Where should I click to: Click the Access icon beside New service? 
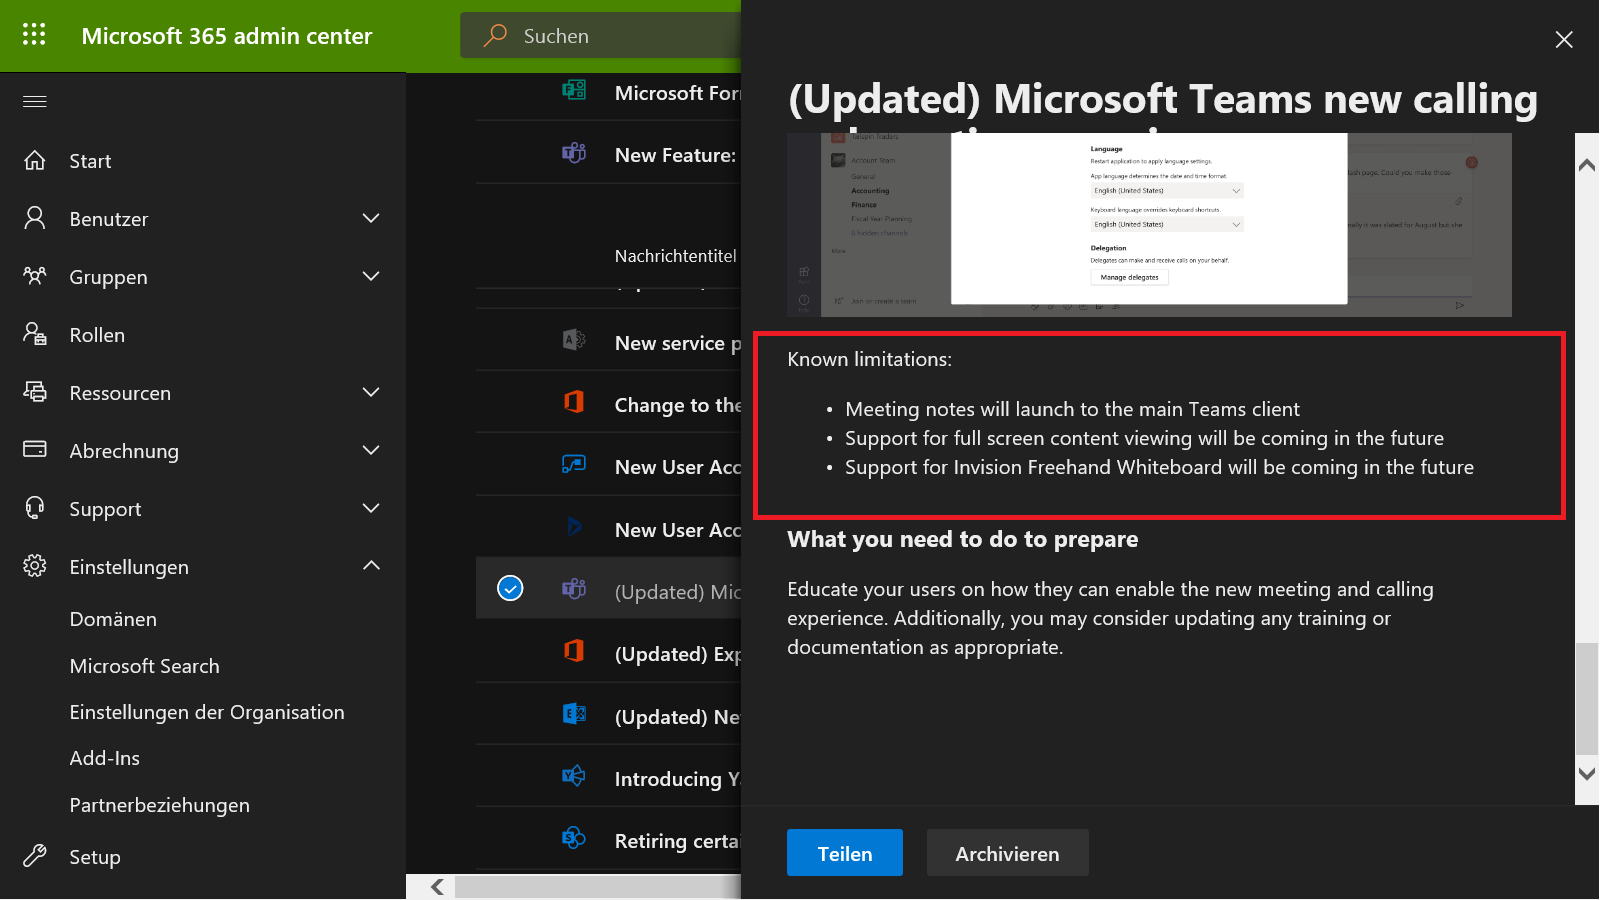pos(574,340)
